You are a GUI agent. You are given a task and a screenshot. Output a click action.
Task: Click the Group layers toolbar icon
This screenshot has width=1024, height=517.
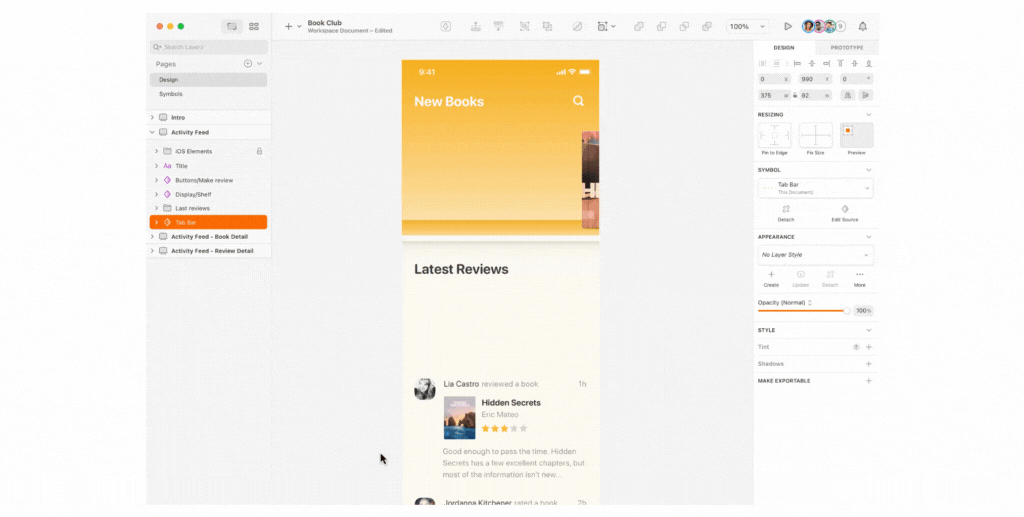tap(524, 27)
